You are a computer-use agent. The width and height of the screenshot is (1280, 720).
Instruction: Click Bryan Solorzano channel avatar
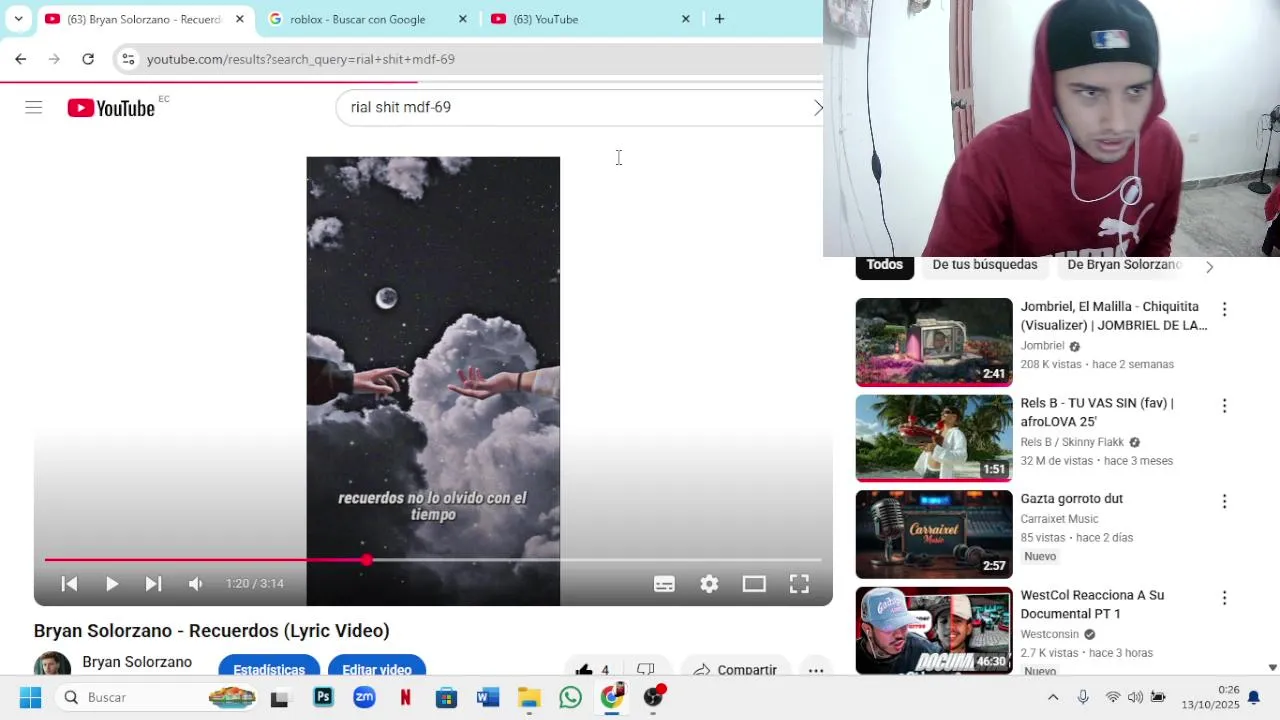tap(52, 665)
